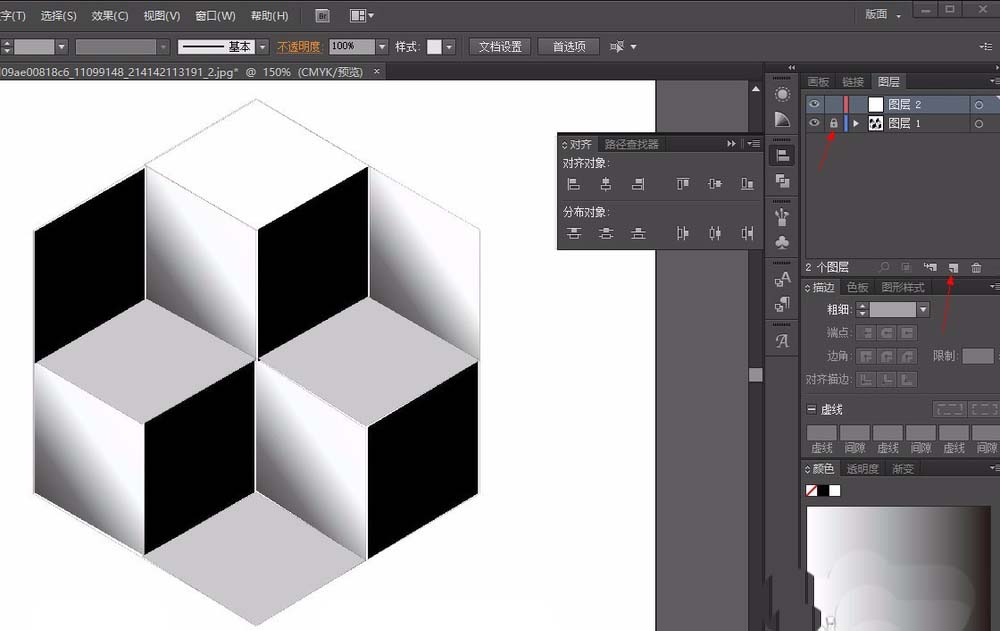
Task: Click the vertical align top icon
Action: (682, 184)
